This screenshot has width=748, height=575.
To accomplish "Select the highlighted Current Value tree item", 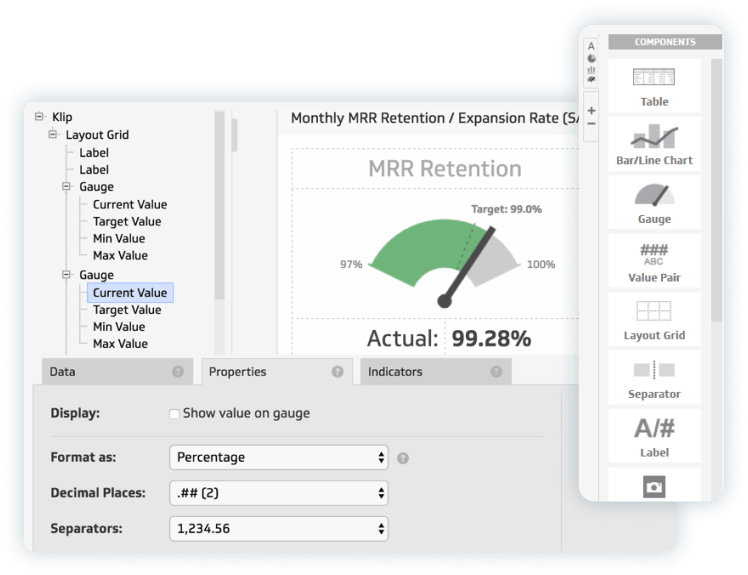I will pos(130,293).
